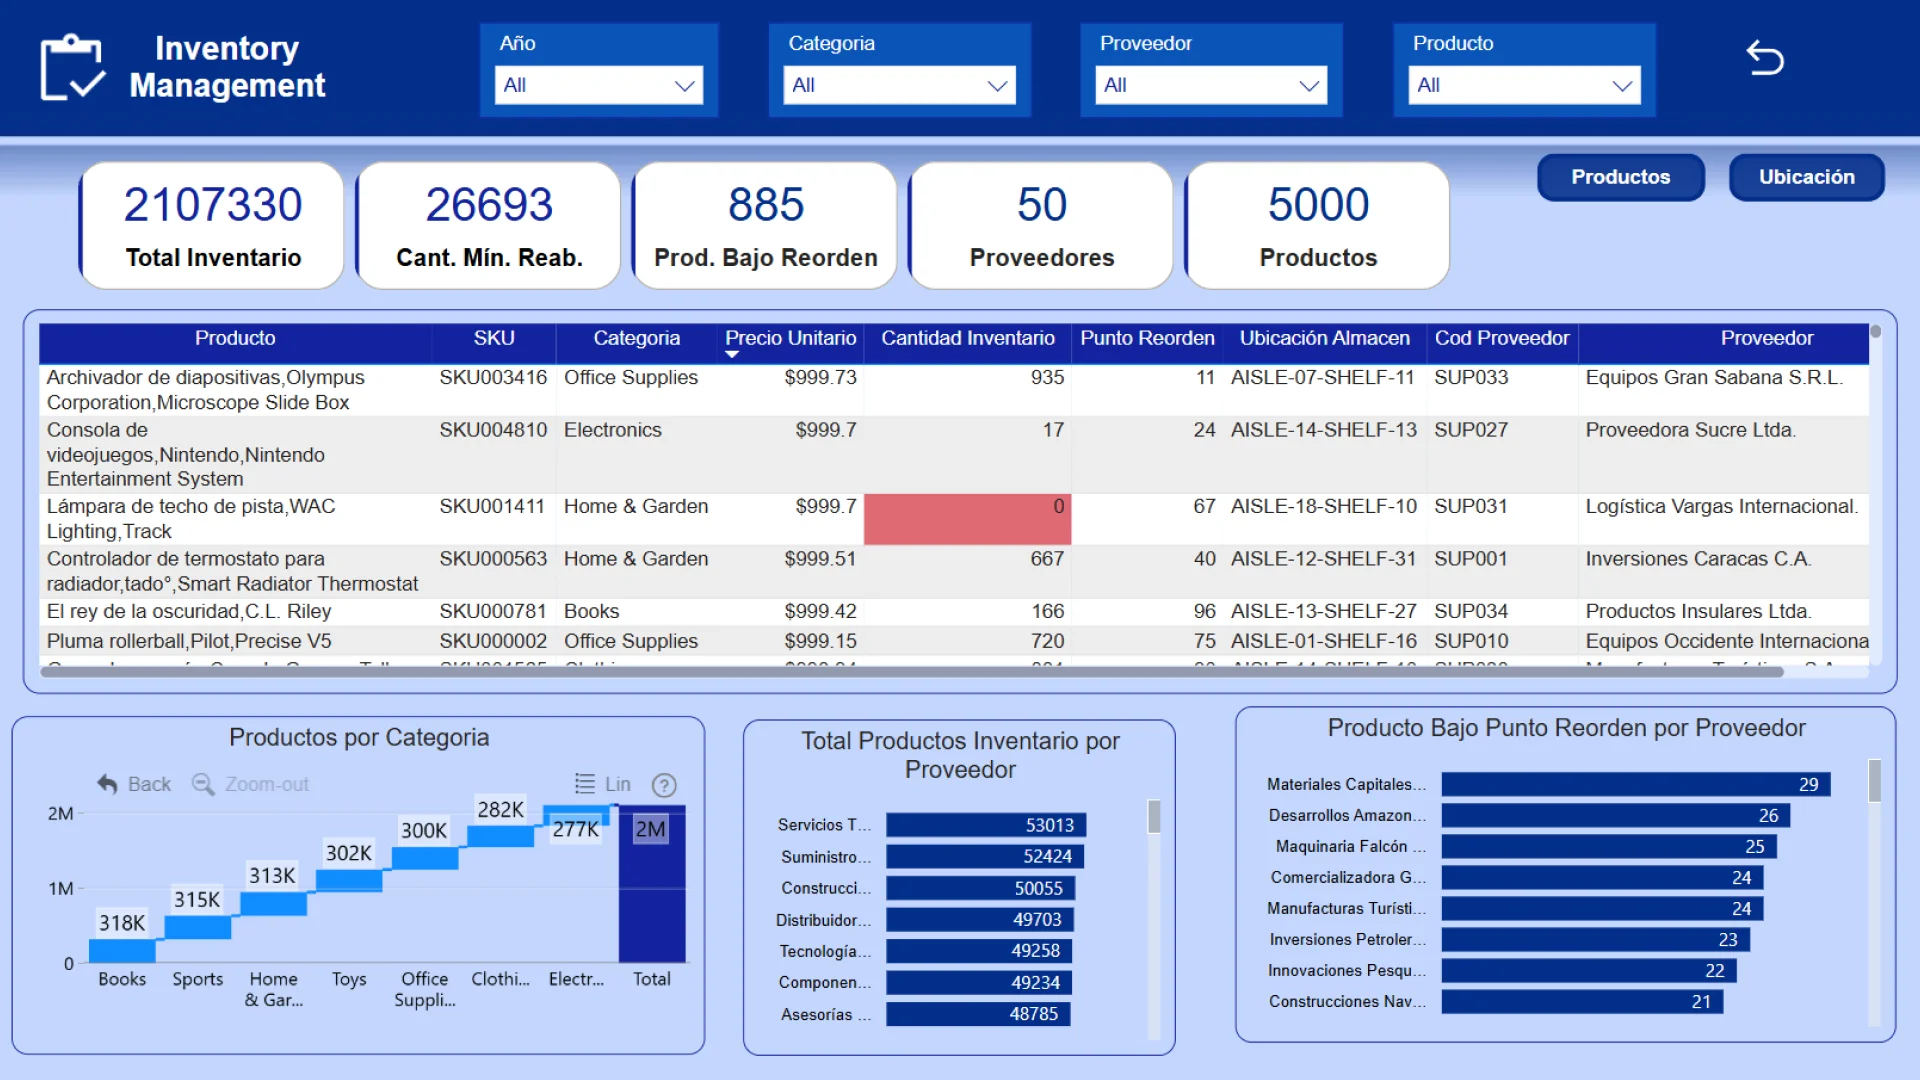Expand the Producto filter dropdown
Viewport: 1920px width, 1080px height.
point(1523,86)
